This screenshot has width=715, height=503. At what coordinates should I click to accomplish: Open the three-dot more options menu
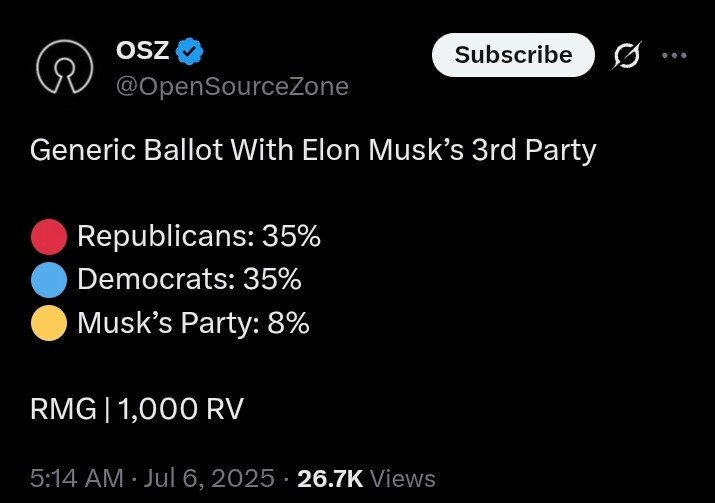point(674,56)
